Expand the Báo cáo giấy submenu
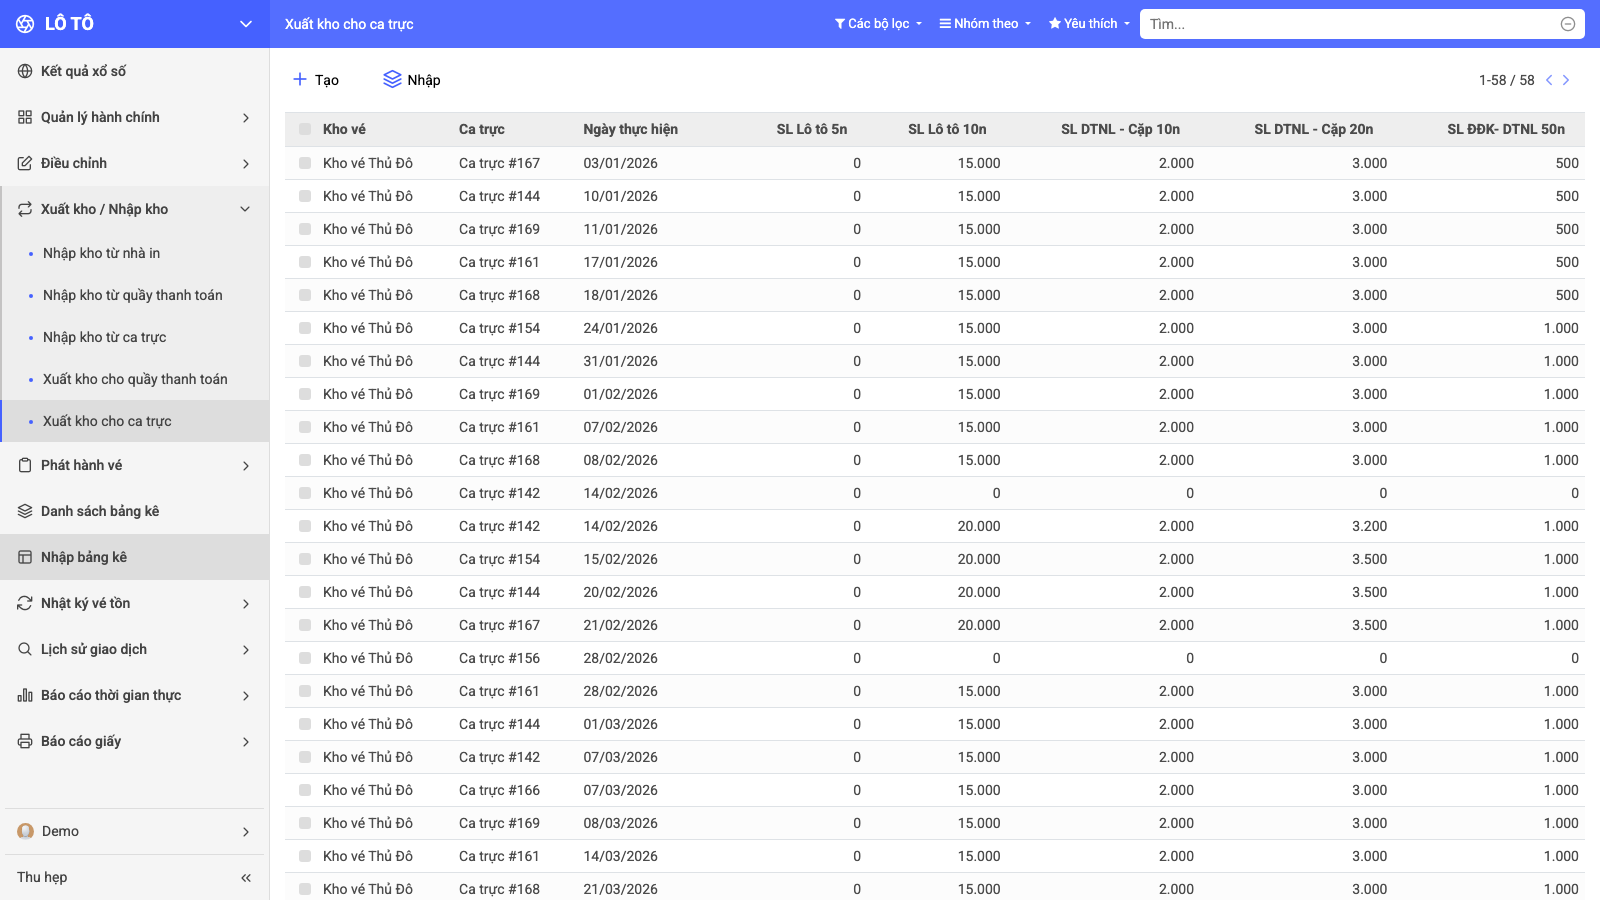Image resolution: width=1600 pixels, height=900 pixels. point(135,741)
